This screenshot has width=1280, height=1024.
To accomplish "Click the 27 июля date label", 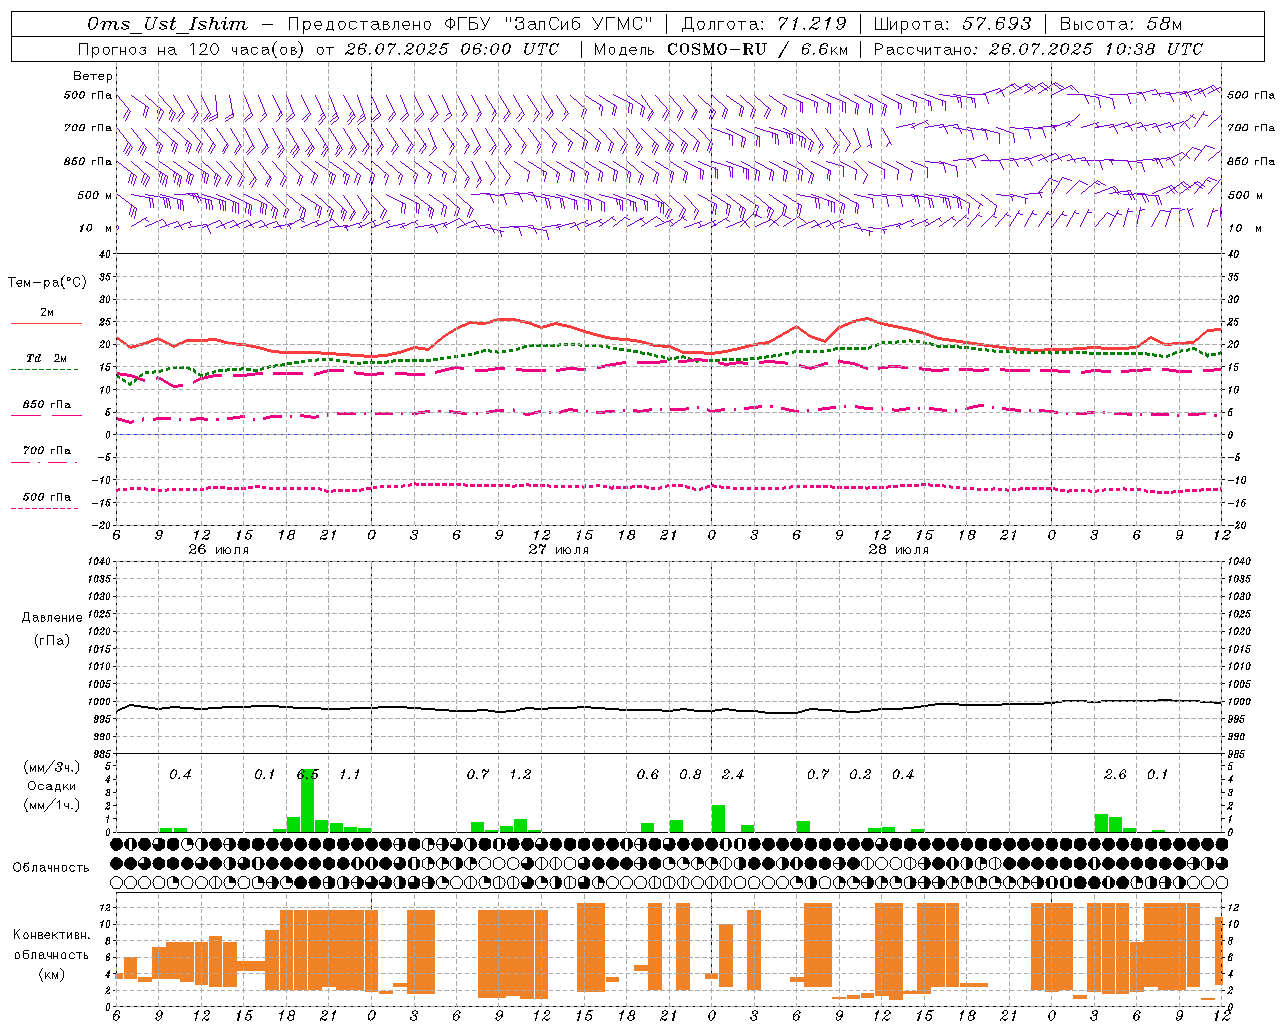I will coord(558,550).
